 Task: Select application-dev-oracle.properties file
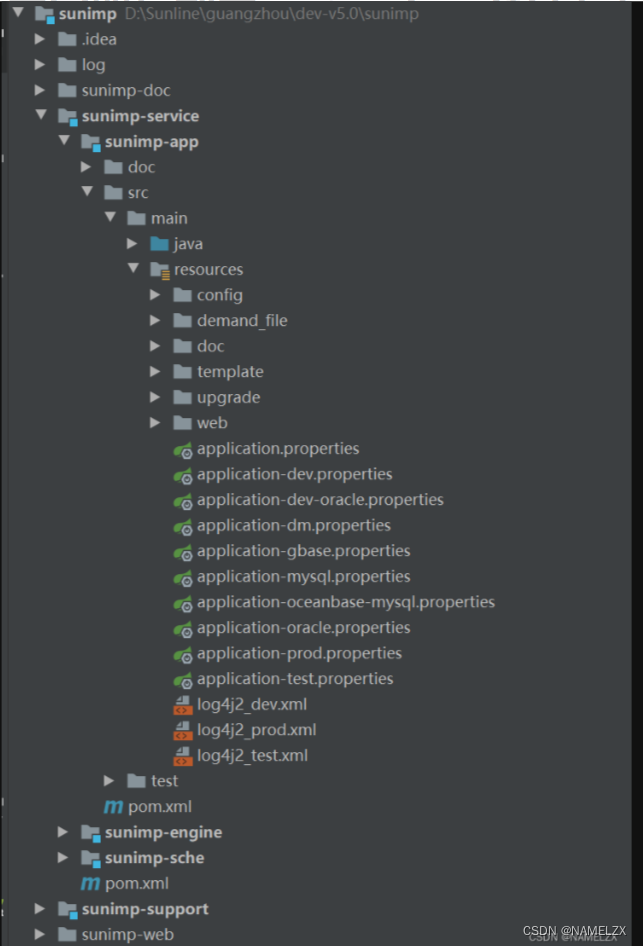(319, 500)
